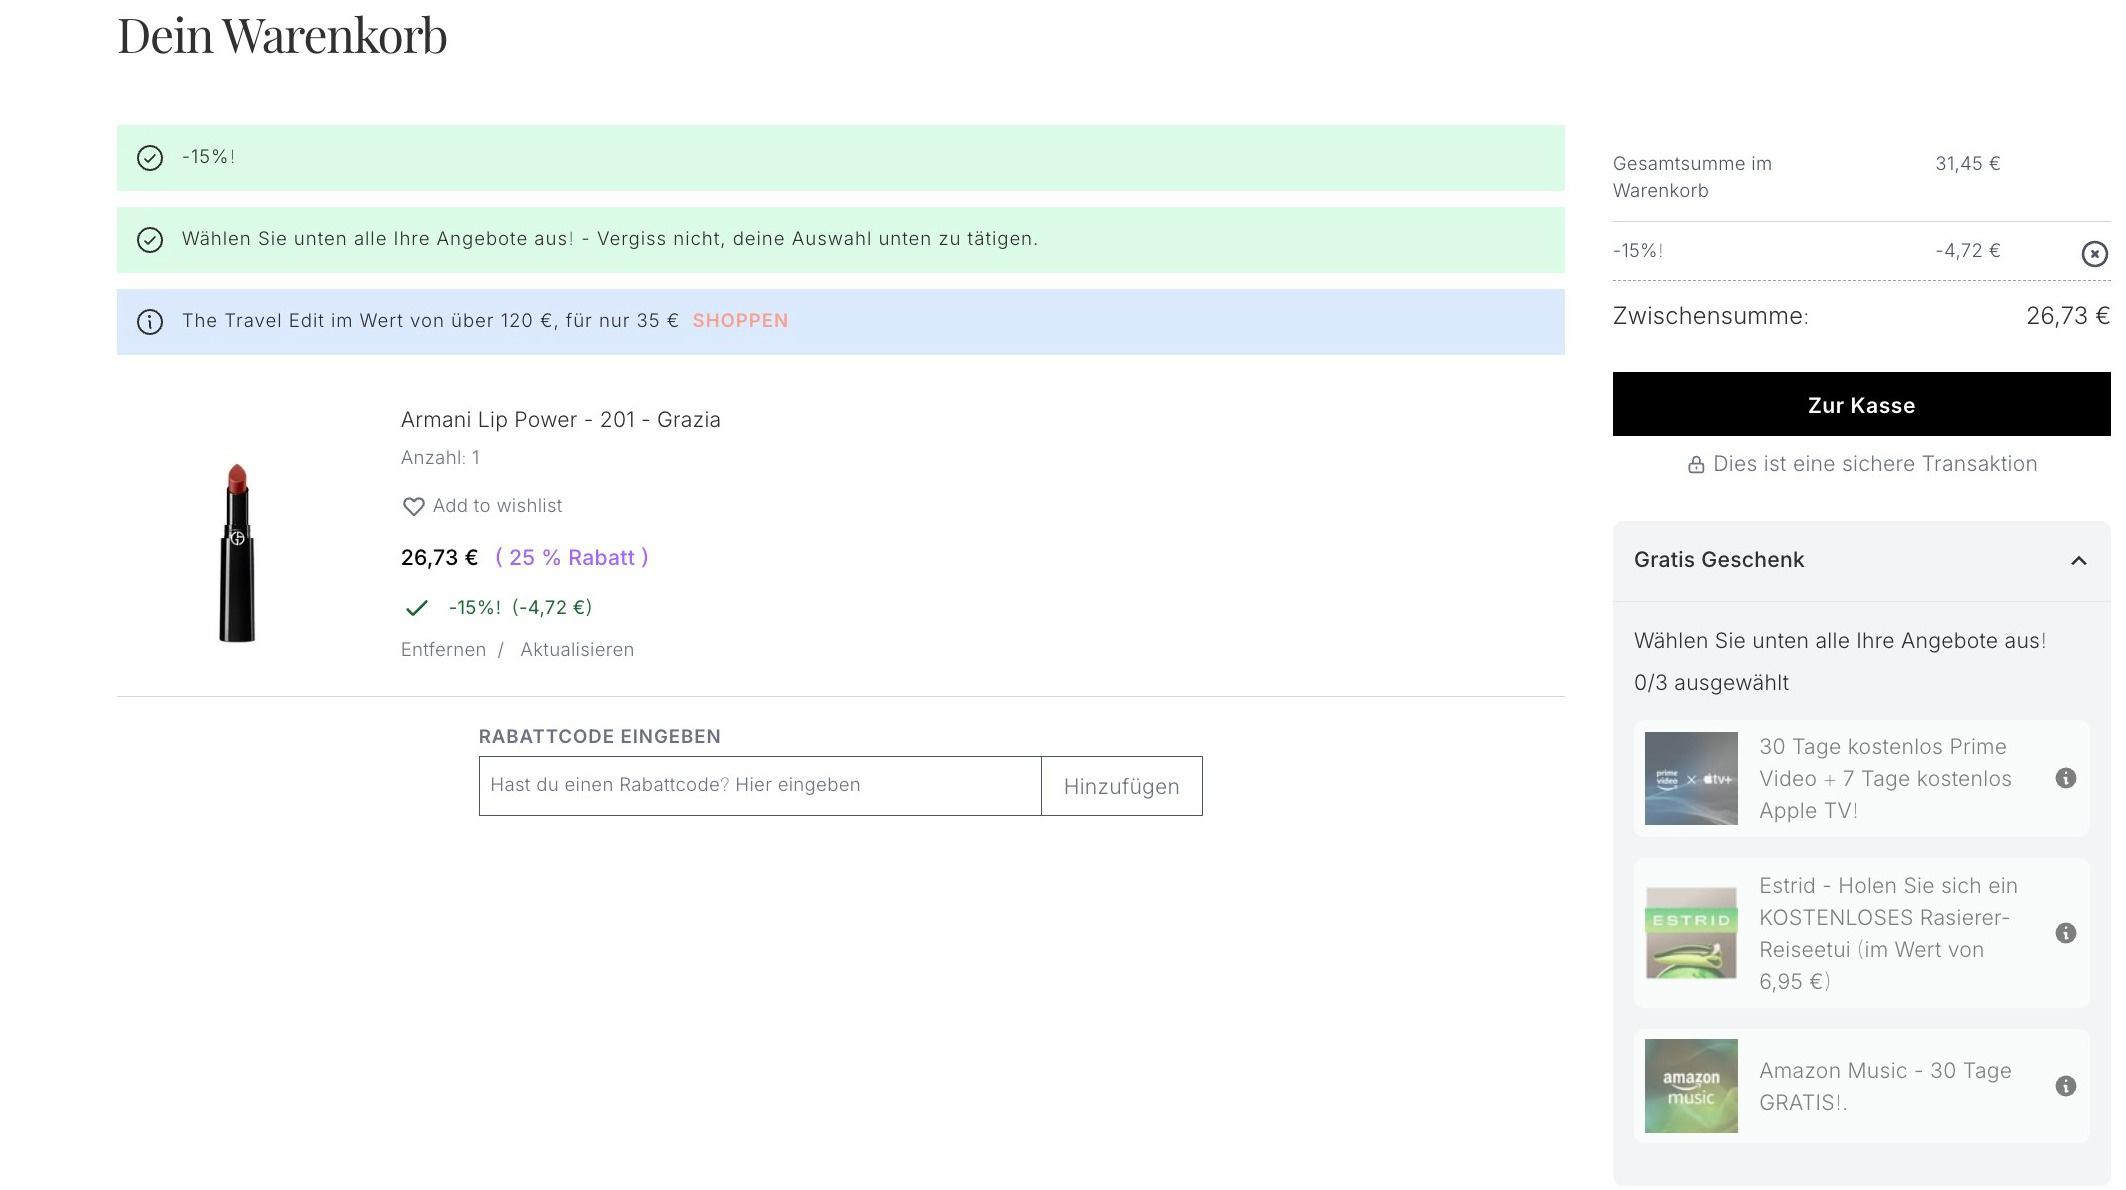
Task: Click Entfernen to remove the lipstick
Action: (443, 650)
